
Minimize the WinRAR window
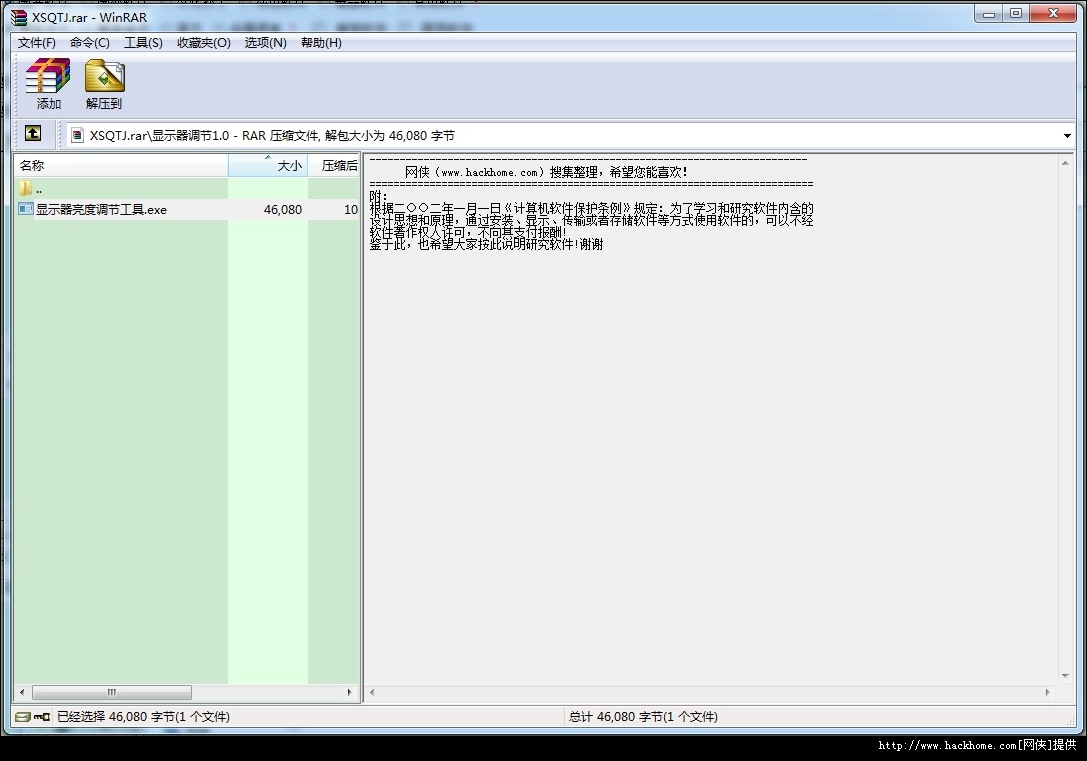point(989,14)
